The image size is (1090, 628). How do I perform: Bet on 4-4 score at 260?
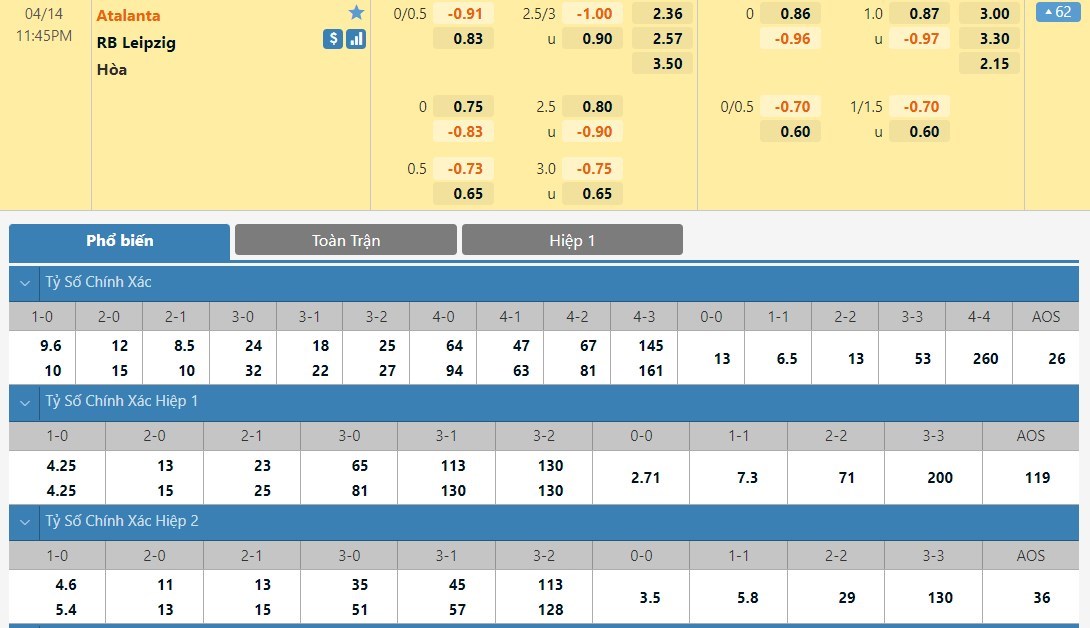pos(985,358)
